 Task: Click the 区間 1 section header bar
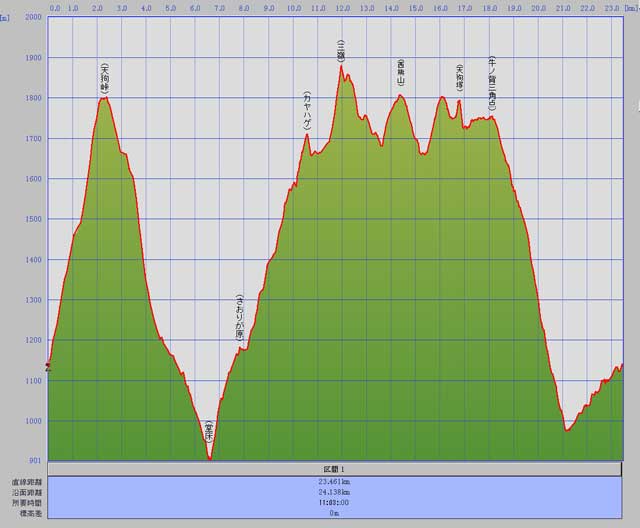click(x=333, y=469)
